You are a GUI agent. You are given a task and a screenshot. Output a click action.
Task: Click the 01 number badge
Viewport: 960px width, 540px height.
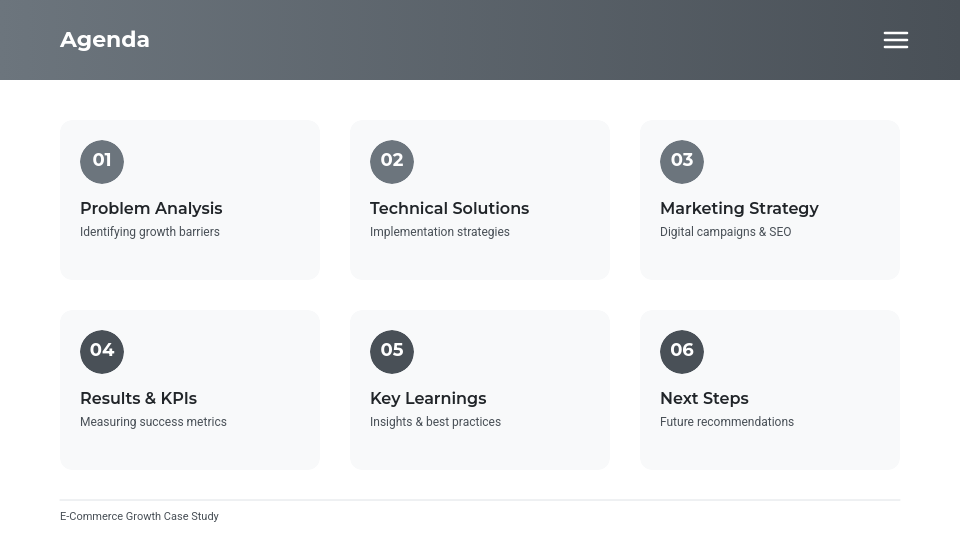pos(102,162)
